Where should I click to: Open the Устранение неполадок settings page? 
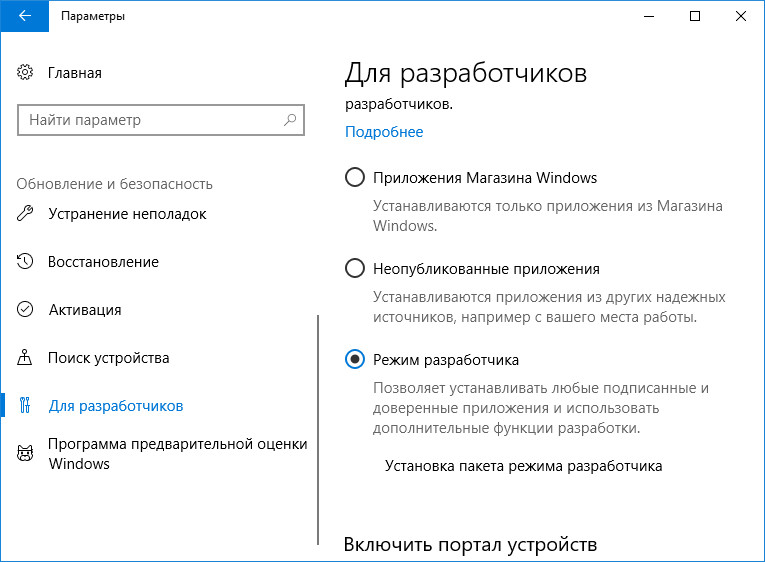click(127, 214)
